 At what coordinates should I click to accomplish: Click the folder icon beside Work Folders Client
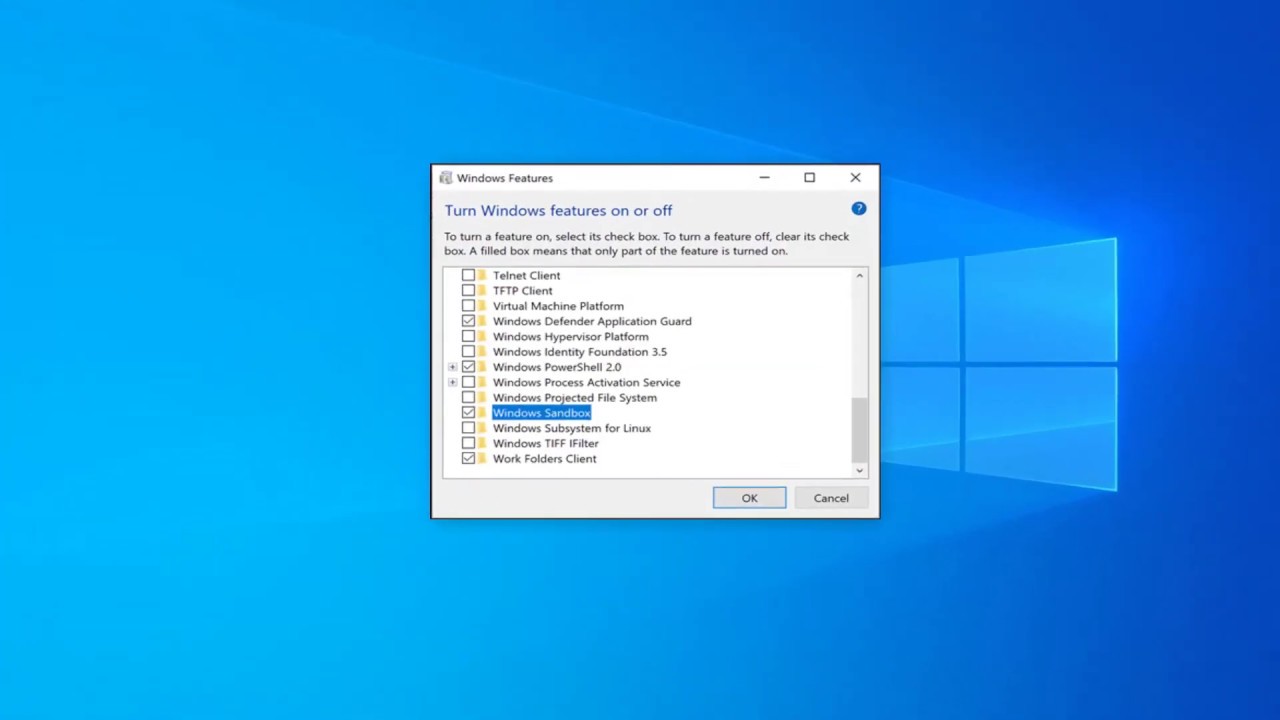[482, 459]
